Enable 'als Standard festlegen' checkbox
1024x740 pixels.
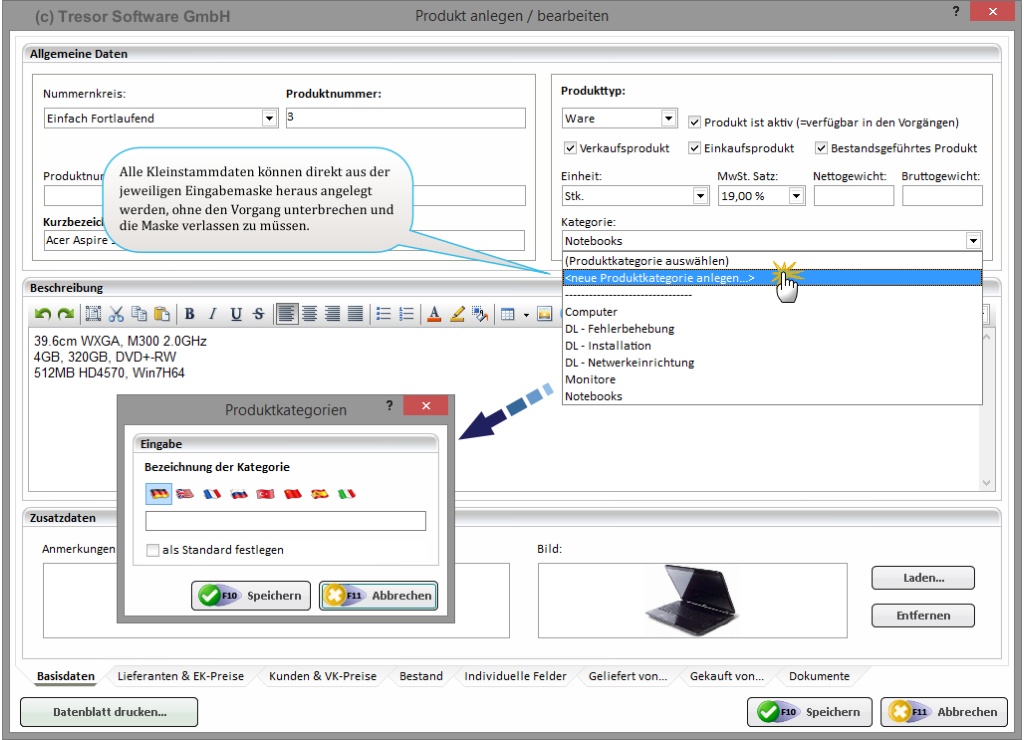coord(153,550)
